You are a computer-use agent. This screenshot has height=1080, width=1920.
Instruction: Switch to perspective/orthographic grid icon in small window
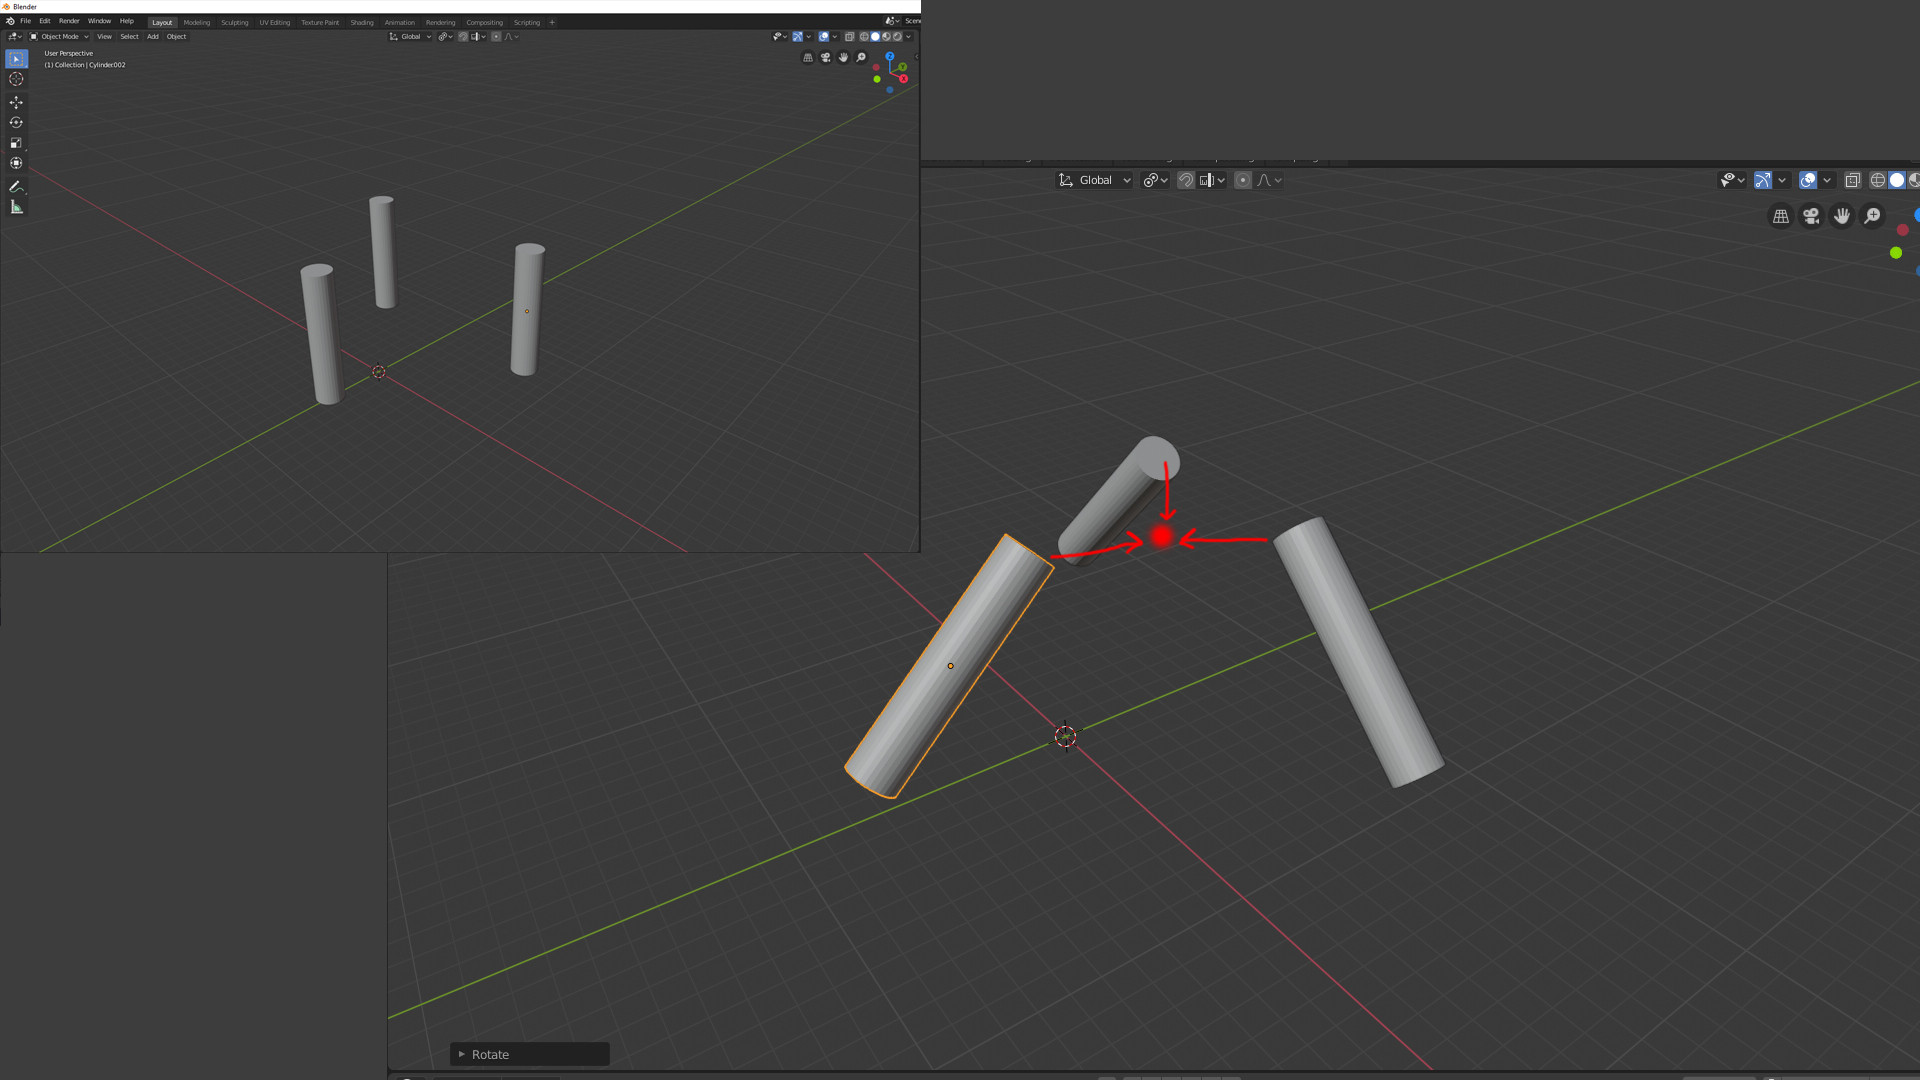pos(808,57)
